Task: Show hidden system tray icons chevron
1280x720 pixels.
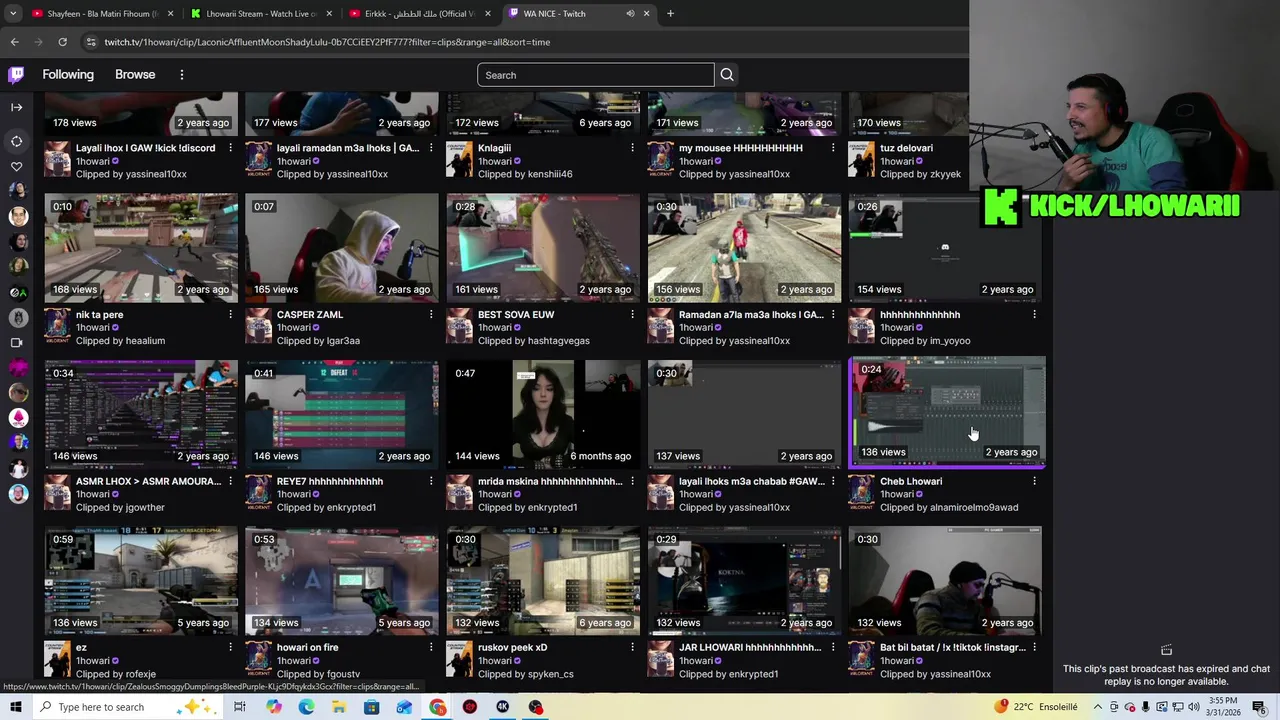Action: pyautogui.click(x=1097, y=707)
